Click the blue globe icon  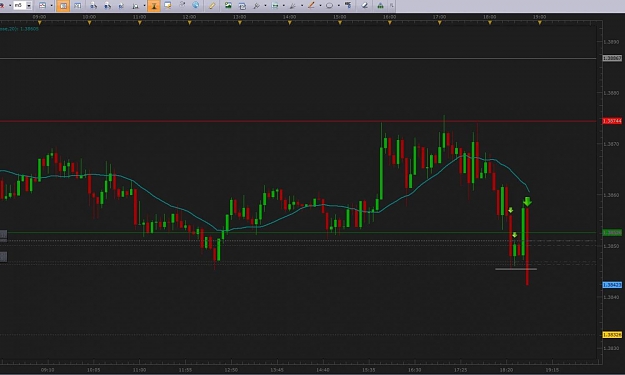point(195,5)
